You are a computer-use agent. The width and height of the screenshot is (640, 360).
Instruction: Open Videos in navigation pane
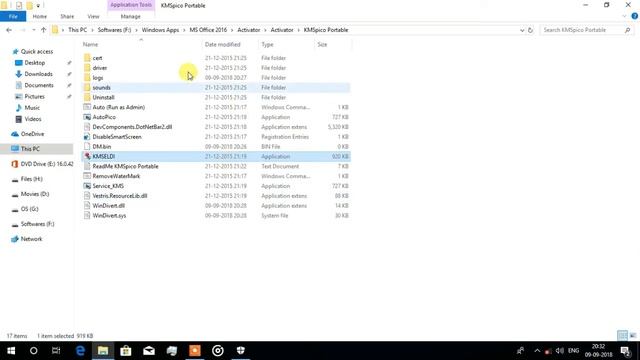coord(33,119)
